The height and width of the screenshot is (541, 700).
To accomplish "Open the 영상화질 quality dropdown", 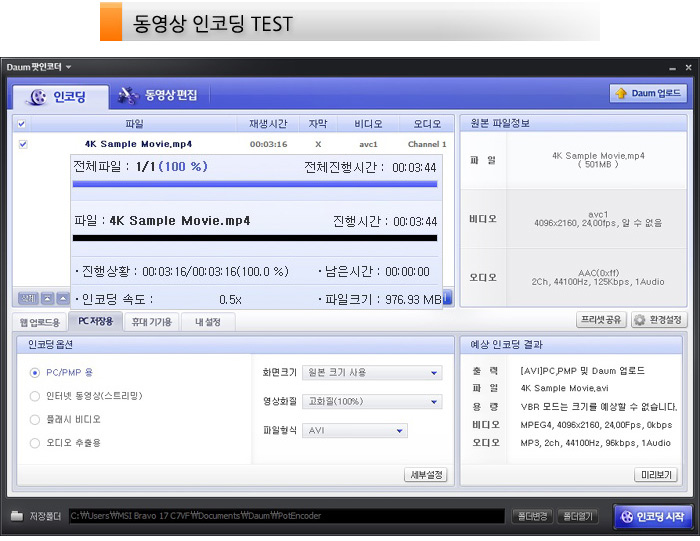I will (372, 402).
